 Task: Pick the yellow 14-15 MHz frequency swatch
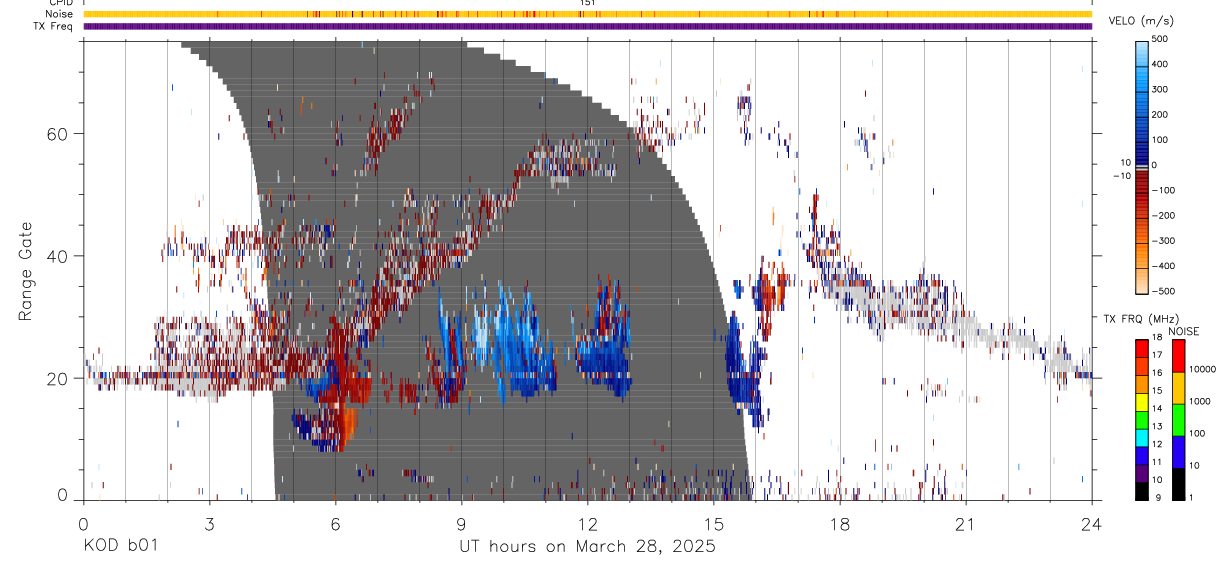[1142, 401]
